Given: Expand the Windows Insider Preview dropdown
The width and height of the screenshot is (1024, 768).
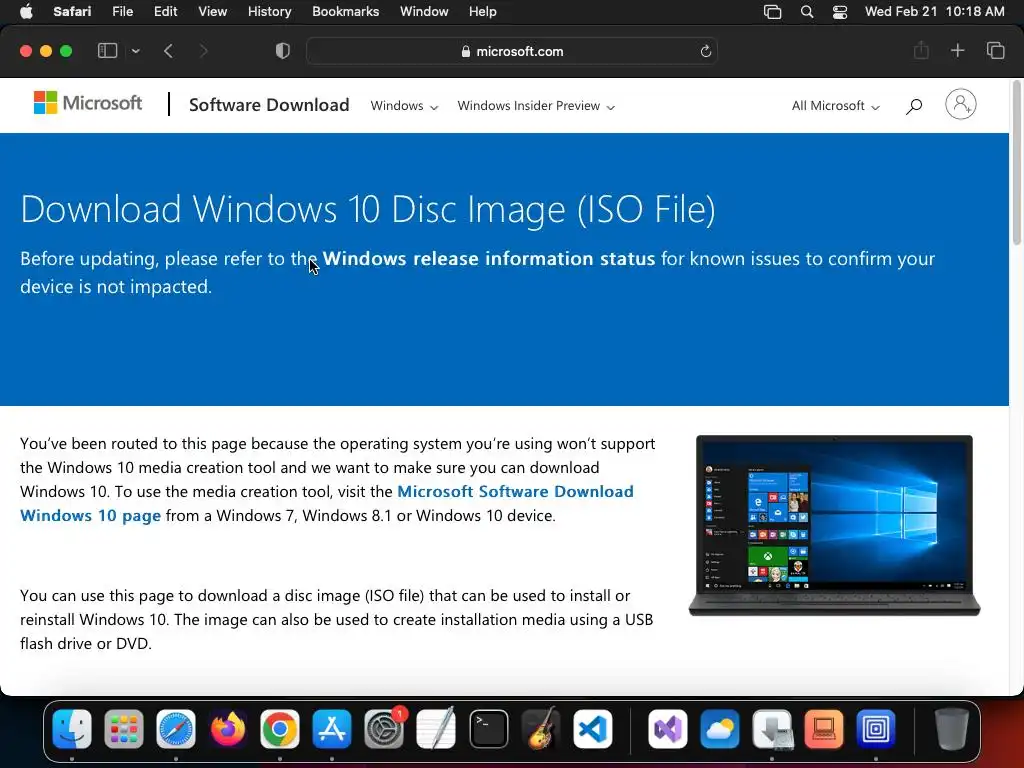Looking at the screenshot, I should tap(536, 106).
